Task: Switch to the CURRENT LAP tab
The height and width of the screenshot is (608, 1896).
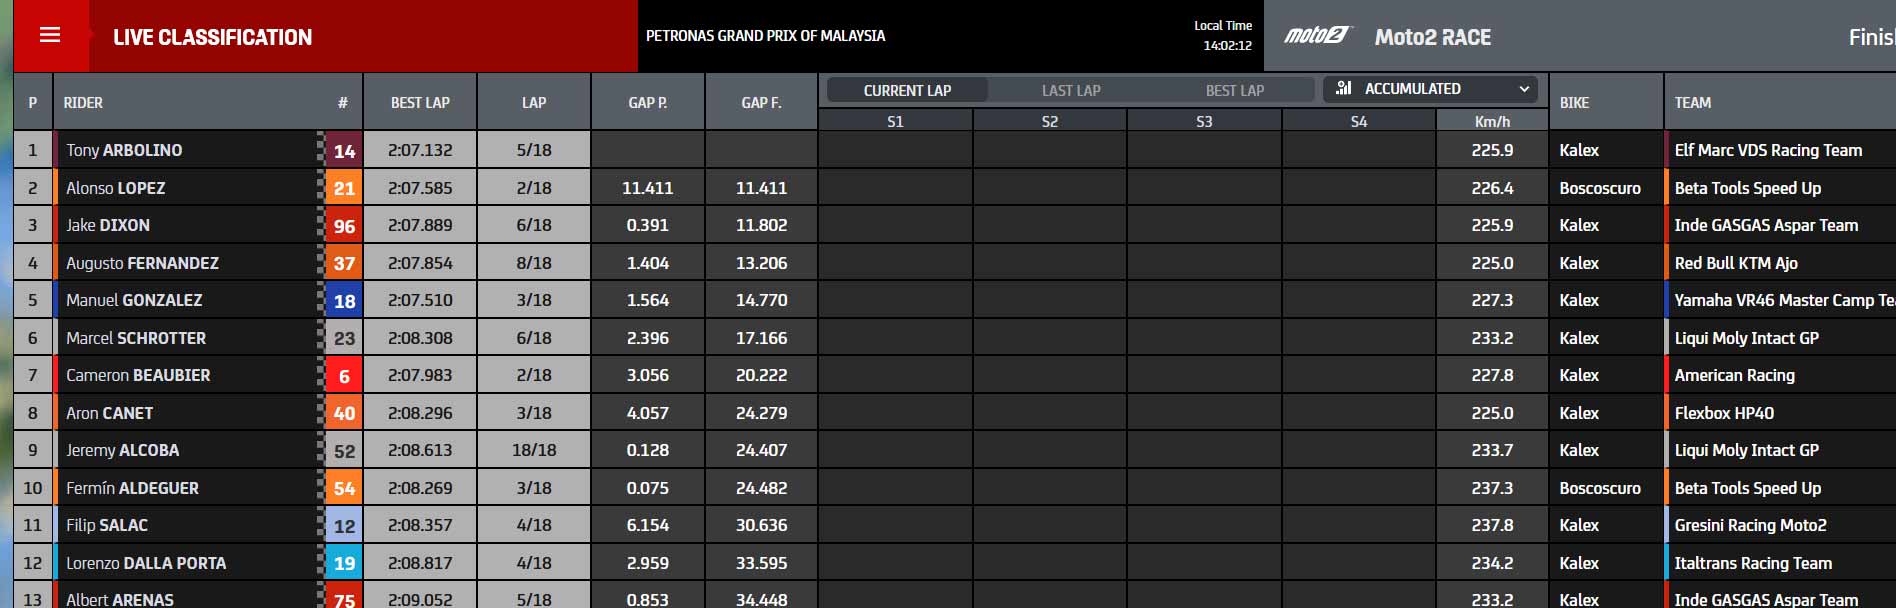Action: (x=907, y=90)
